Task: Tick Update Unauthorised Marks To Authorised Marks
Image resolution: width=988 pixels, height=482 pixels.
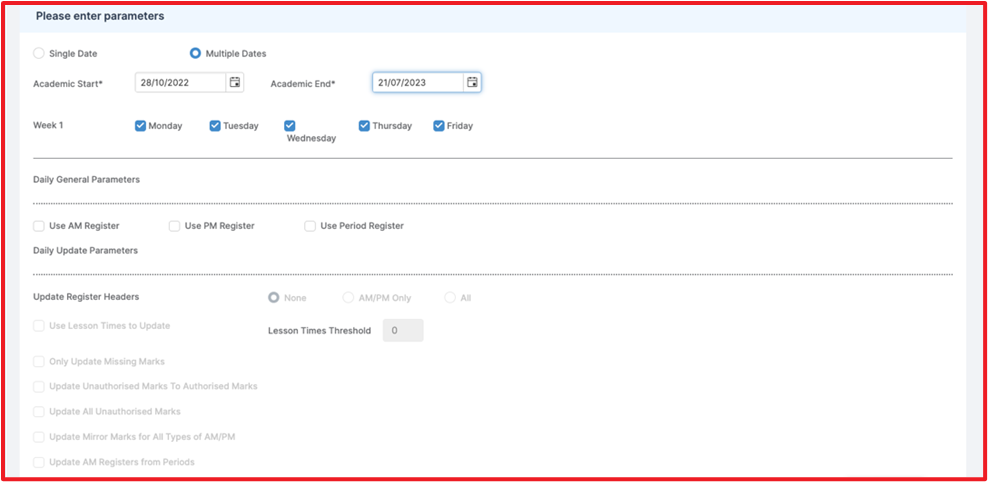Action: click(x=39, y=386)
